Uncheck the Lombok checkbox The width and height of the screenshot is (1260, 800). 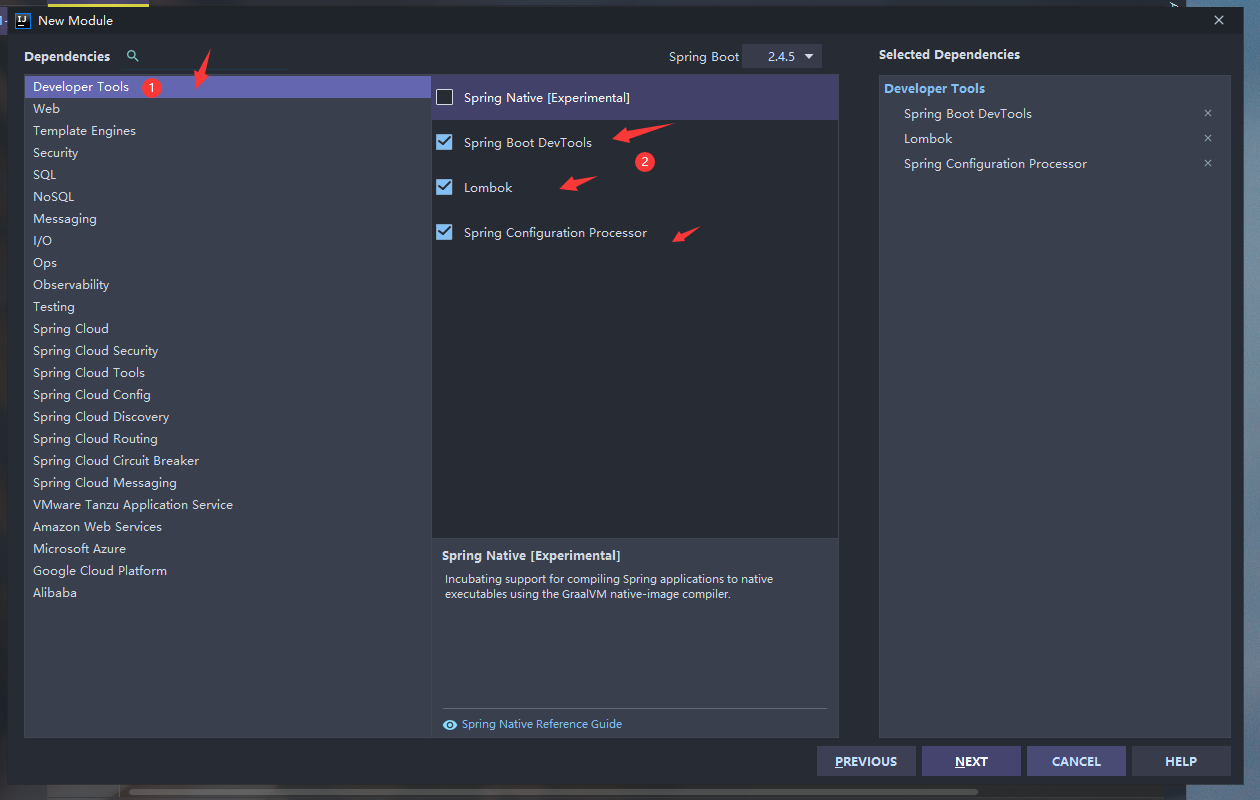tap(445, 187)
